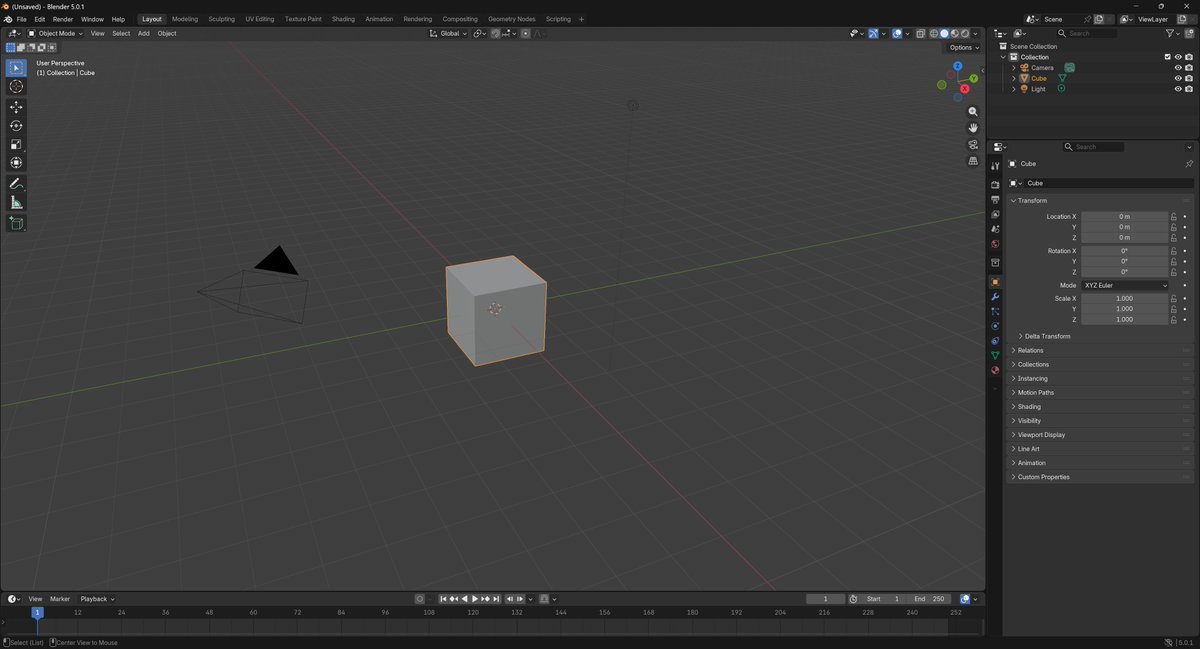Switch to the Geometry Nodes workspace tab
The width and height of the screenshot is (1200, 649).
pyautogui.click(x=512, y=19)
